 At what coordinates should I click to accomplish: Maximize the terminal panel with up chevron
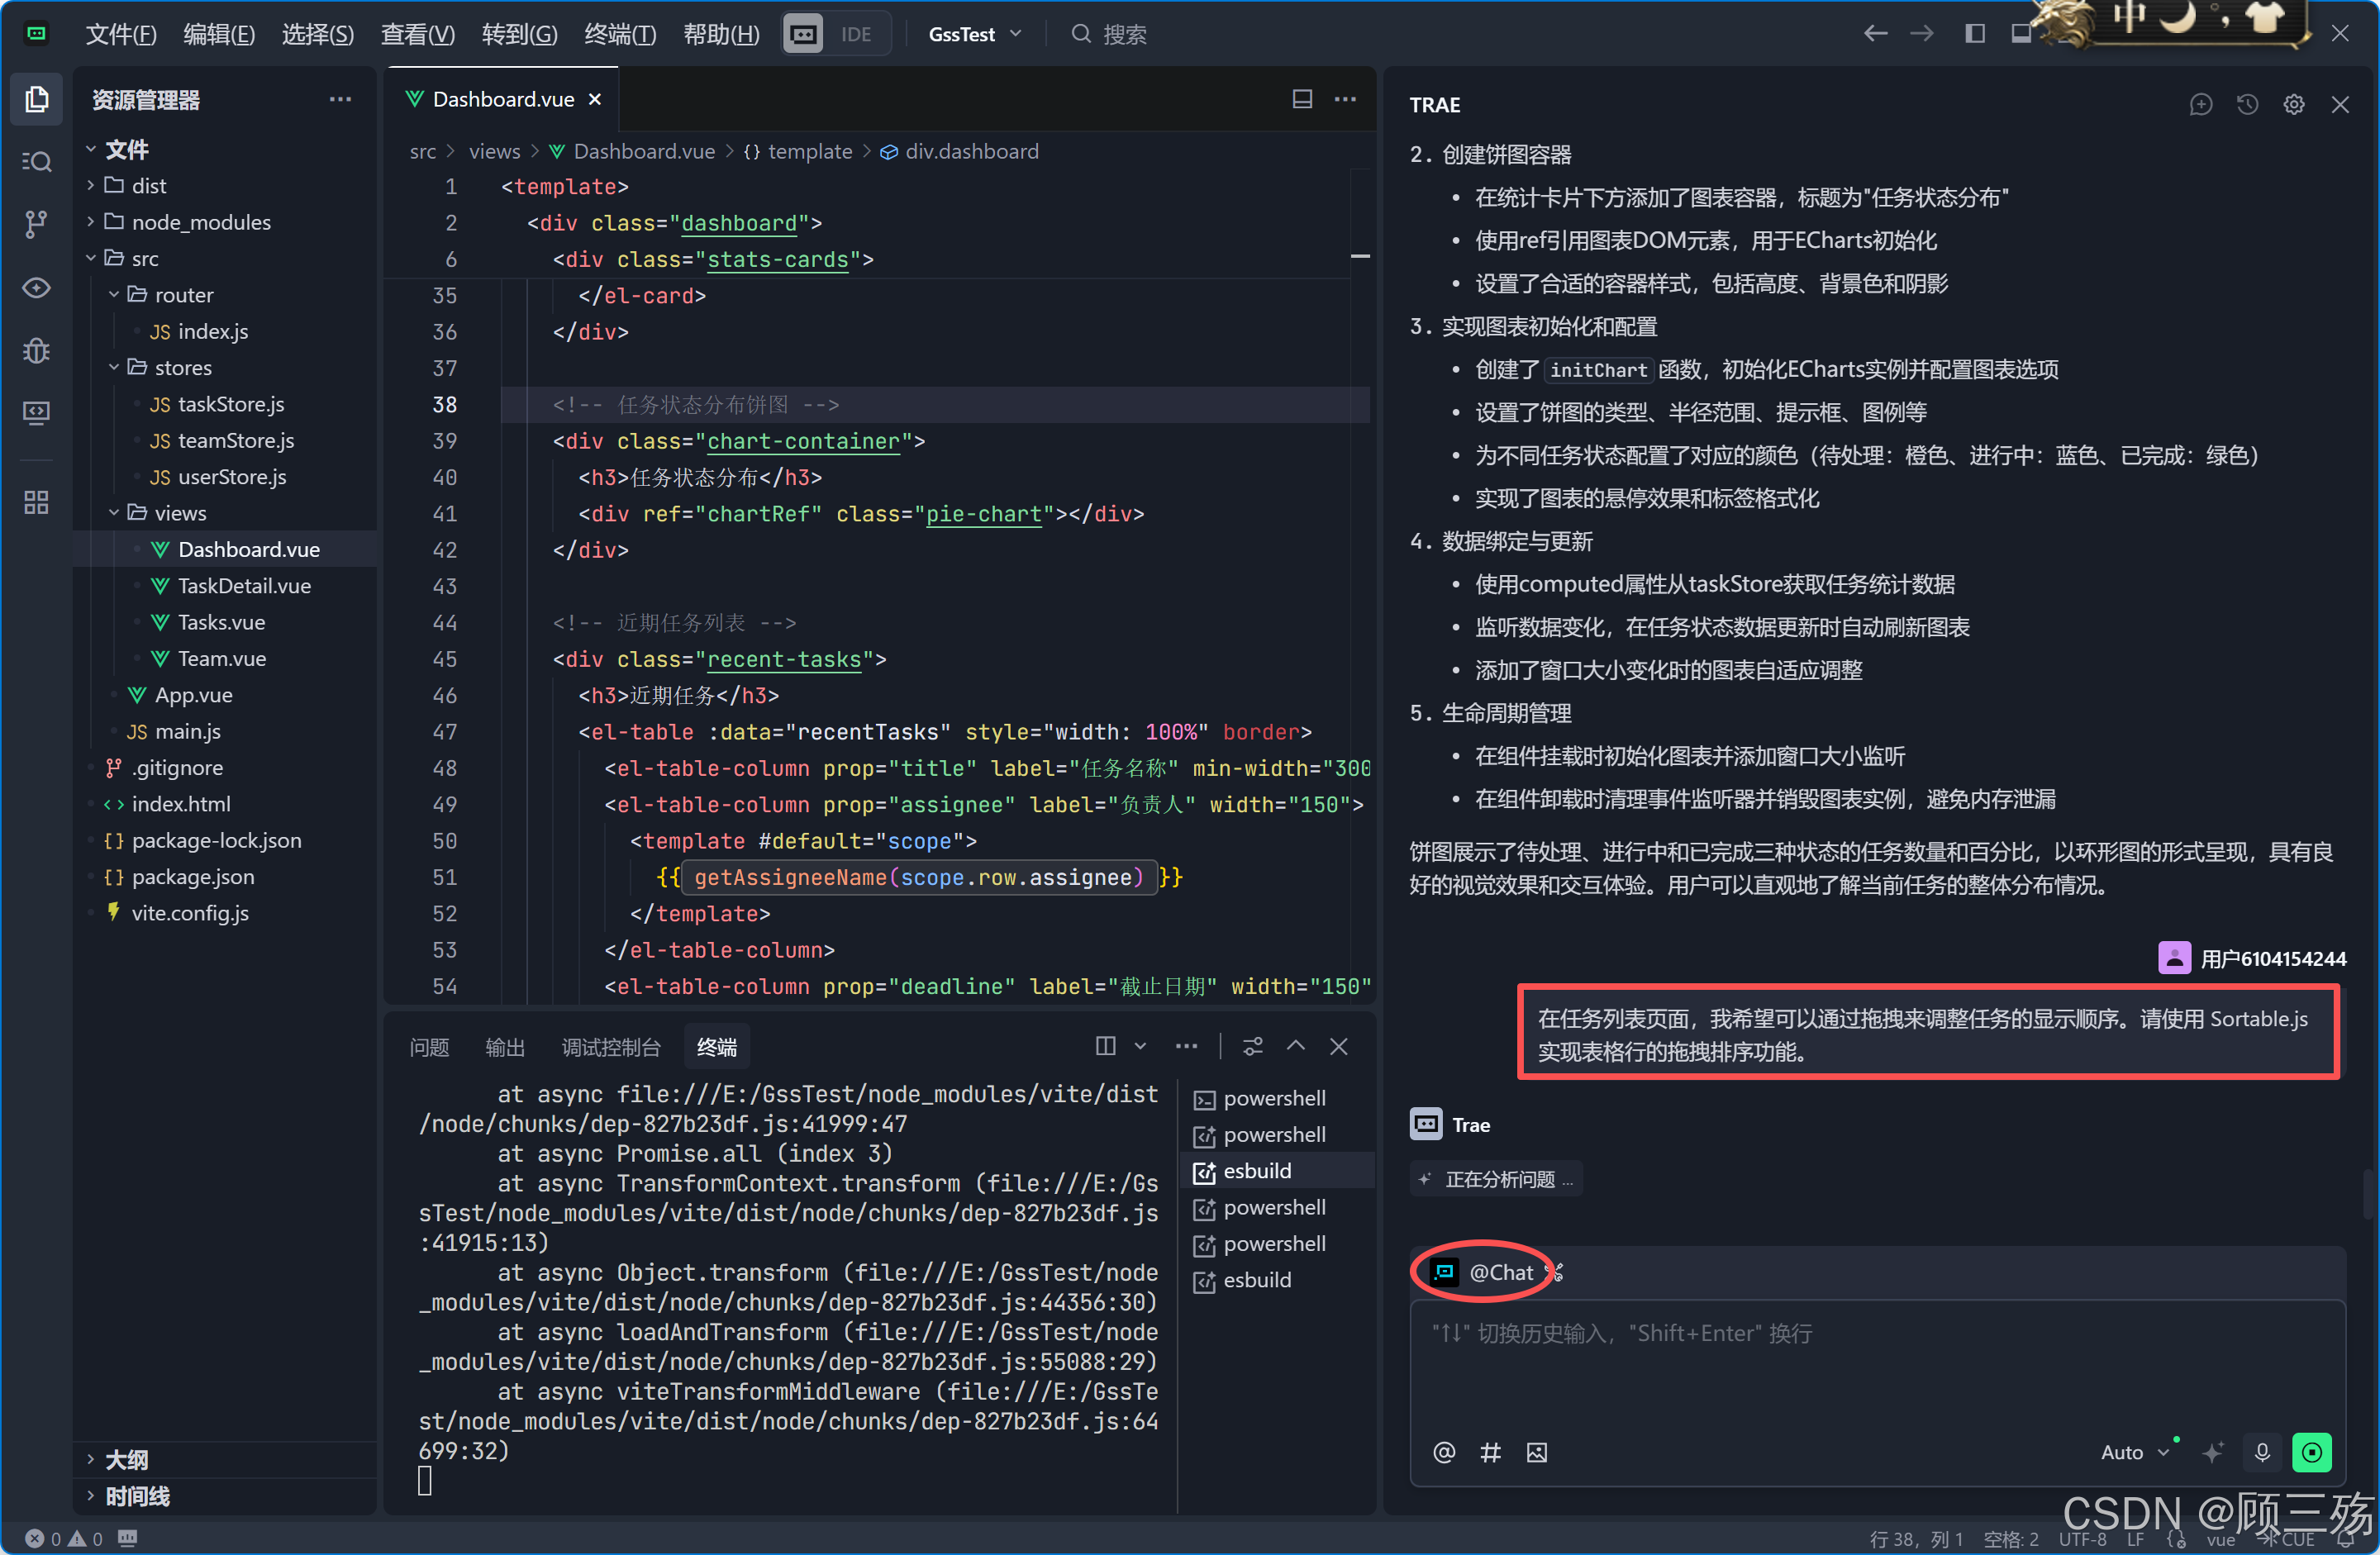(x=1295, y=1046)
